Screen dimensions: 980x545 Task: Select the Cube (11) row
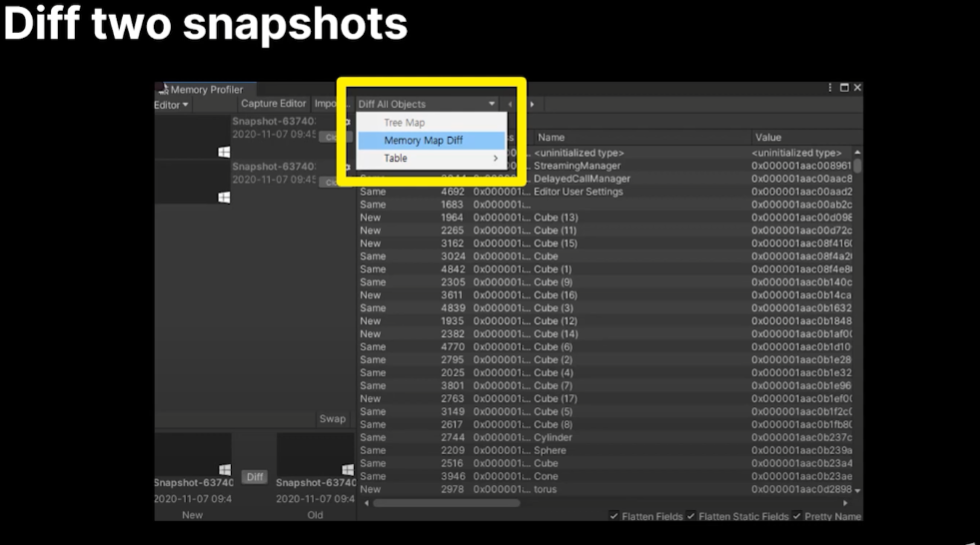(x=605, y=230)
